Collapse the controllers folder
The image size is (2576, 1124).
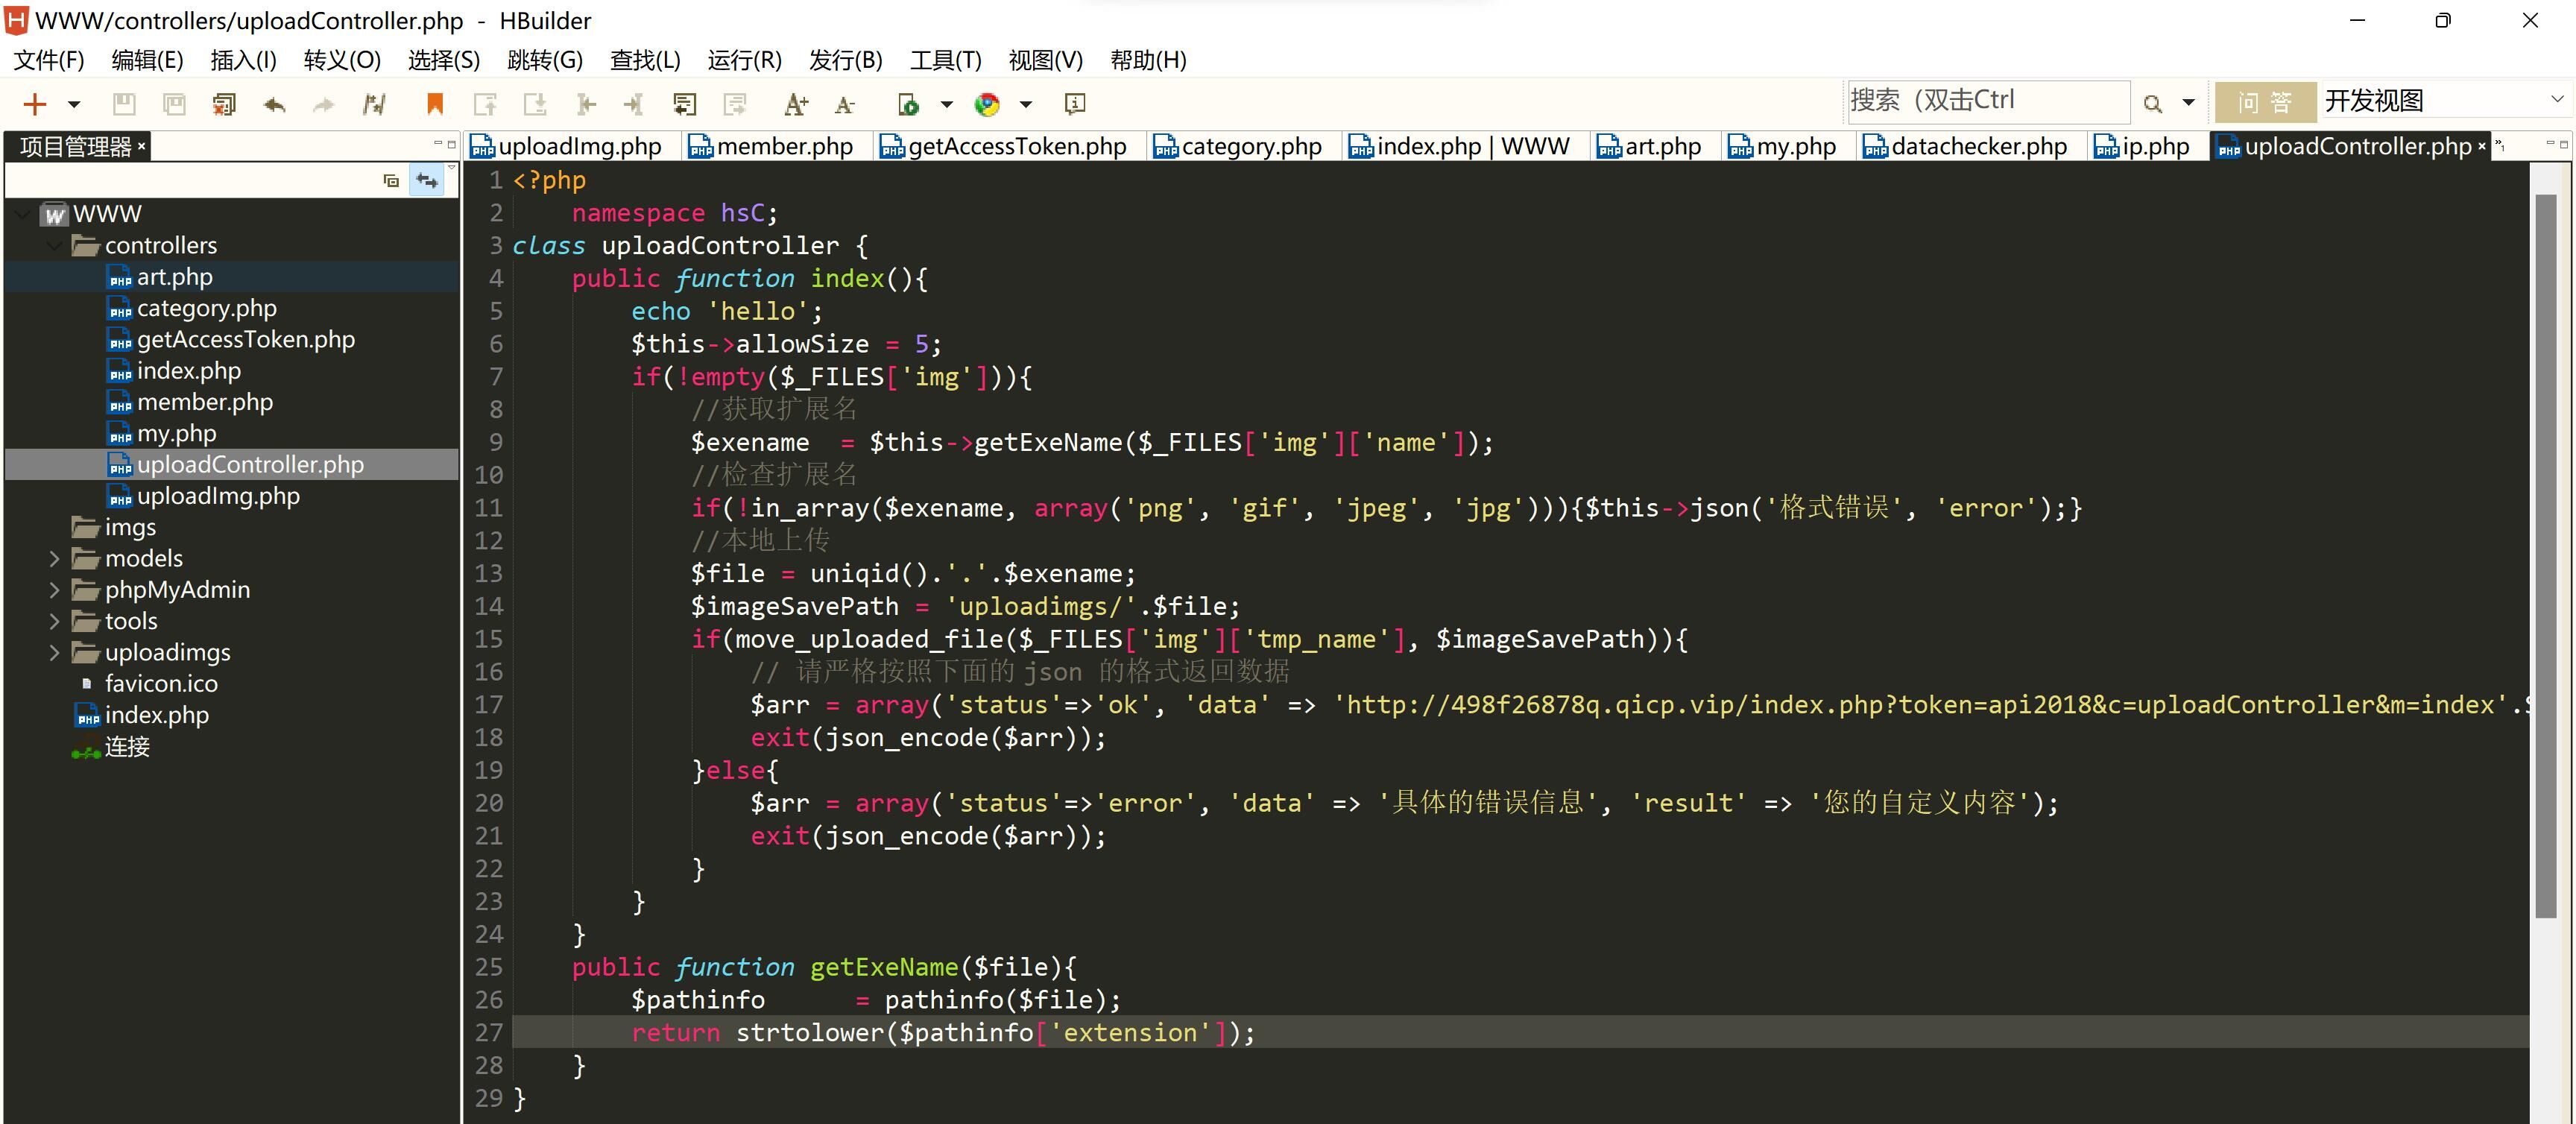click(55, 245)
